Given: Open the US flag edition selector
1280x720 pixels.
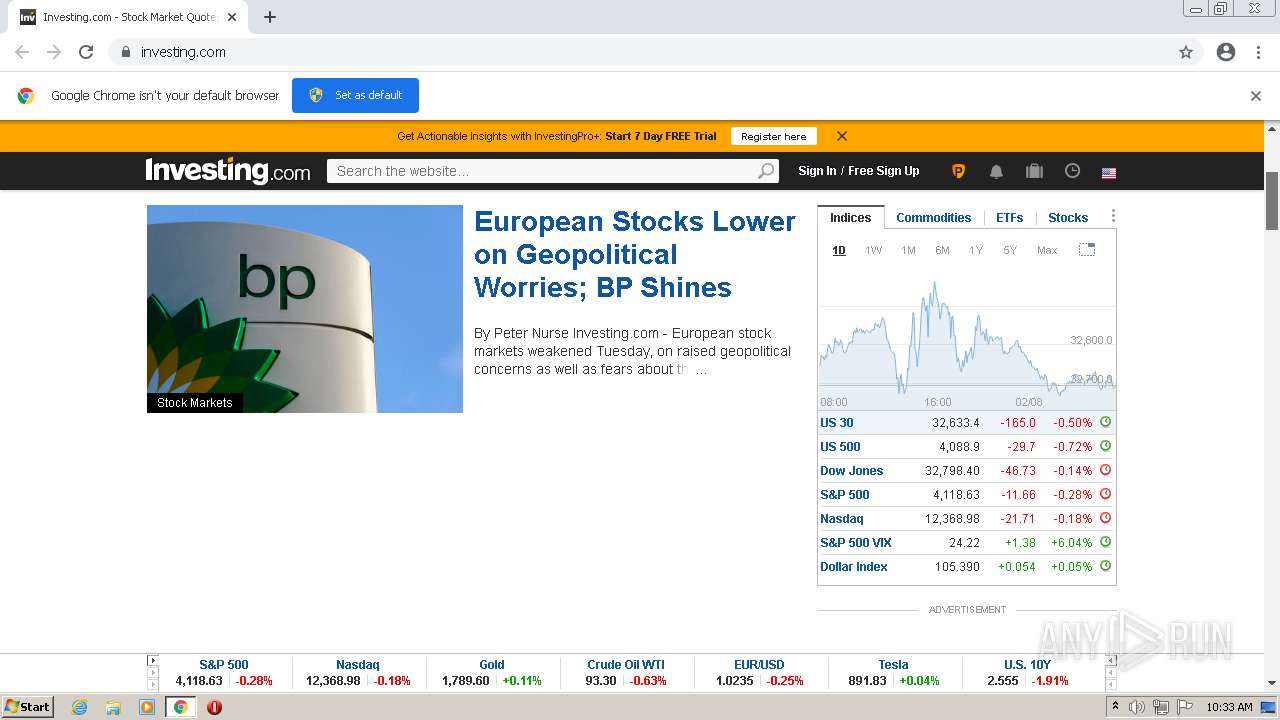Looking at the screenshot, I should [1109, 173].
